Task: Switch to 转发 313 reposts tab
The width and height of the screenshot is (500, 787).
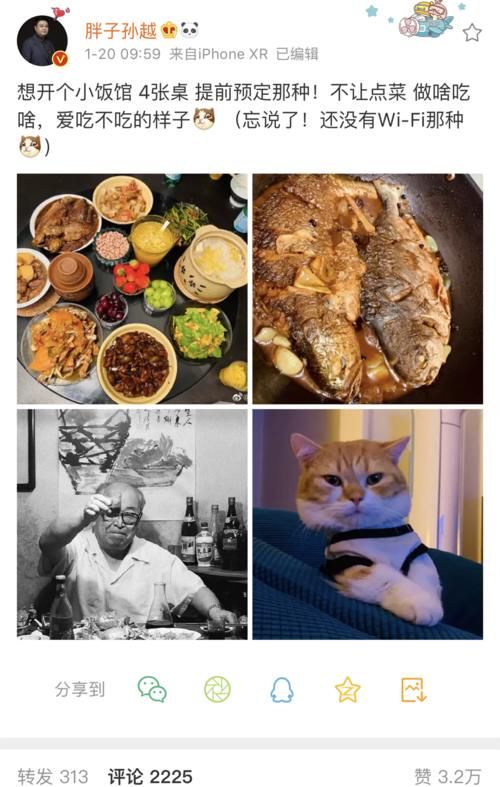Action: click(53, 776)
